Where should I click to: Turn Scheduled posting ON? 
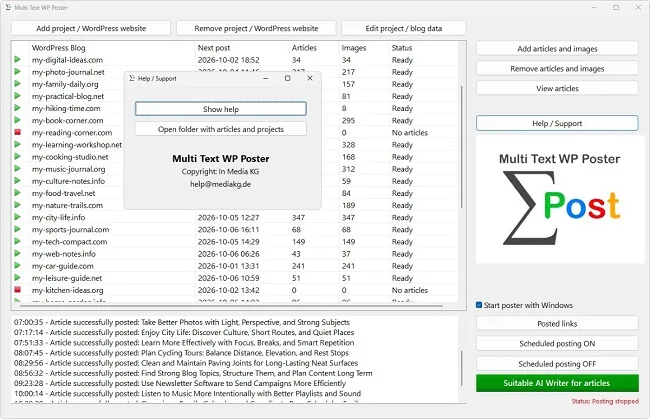pos(557,343)
